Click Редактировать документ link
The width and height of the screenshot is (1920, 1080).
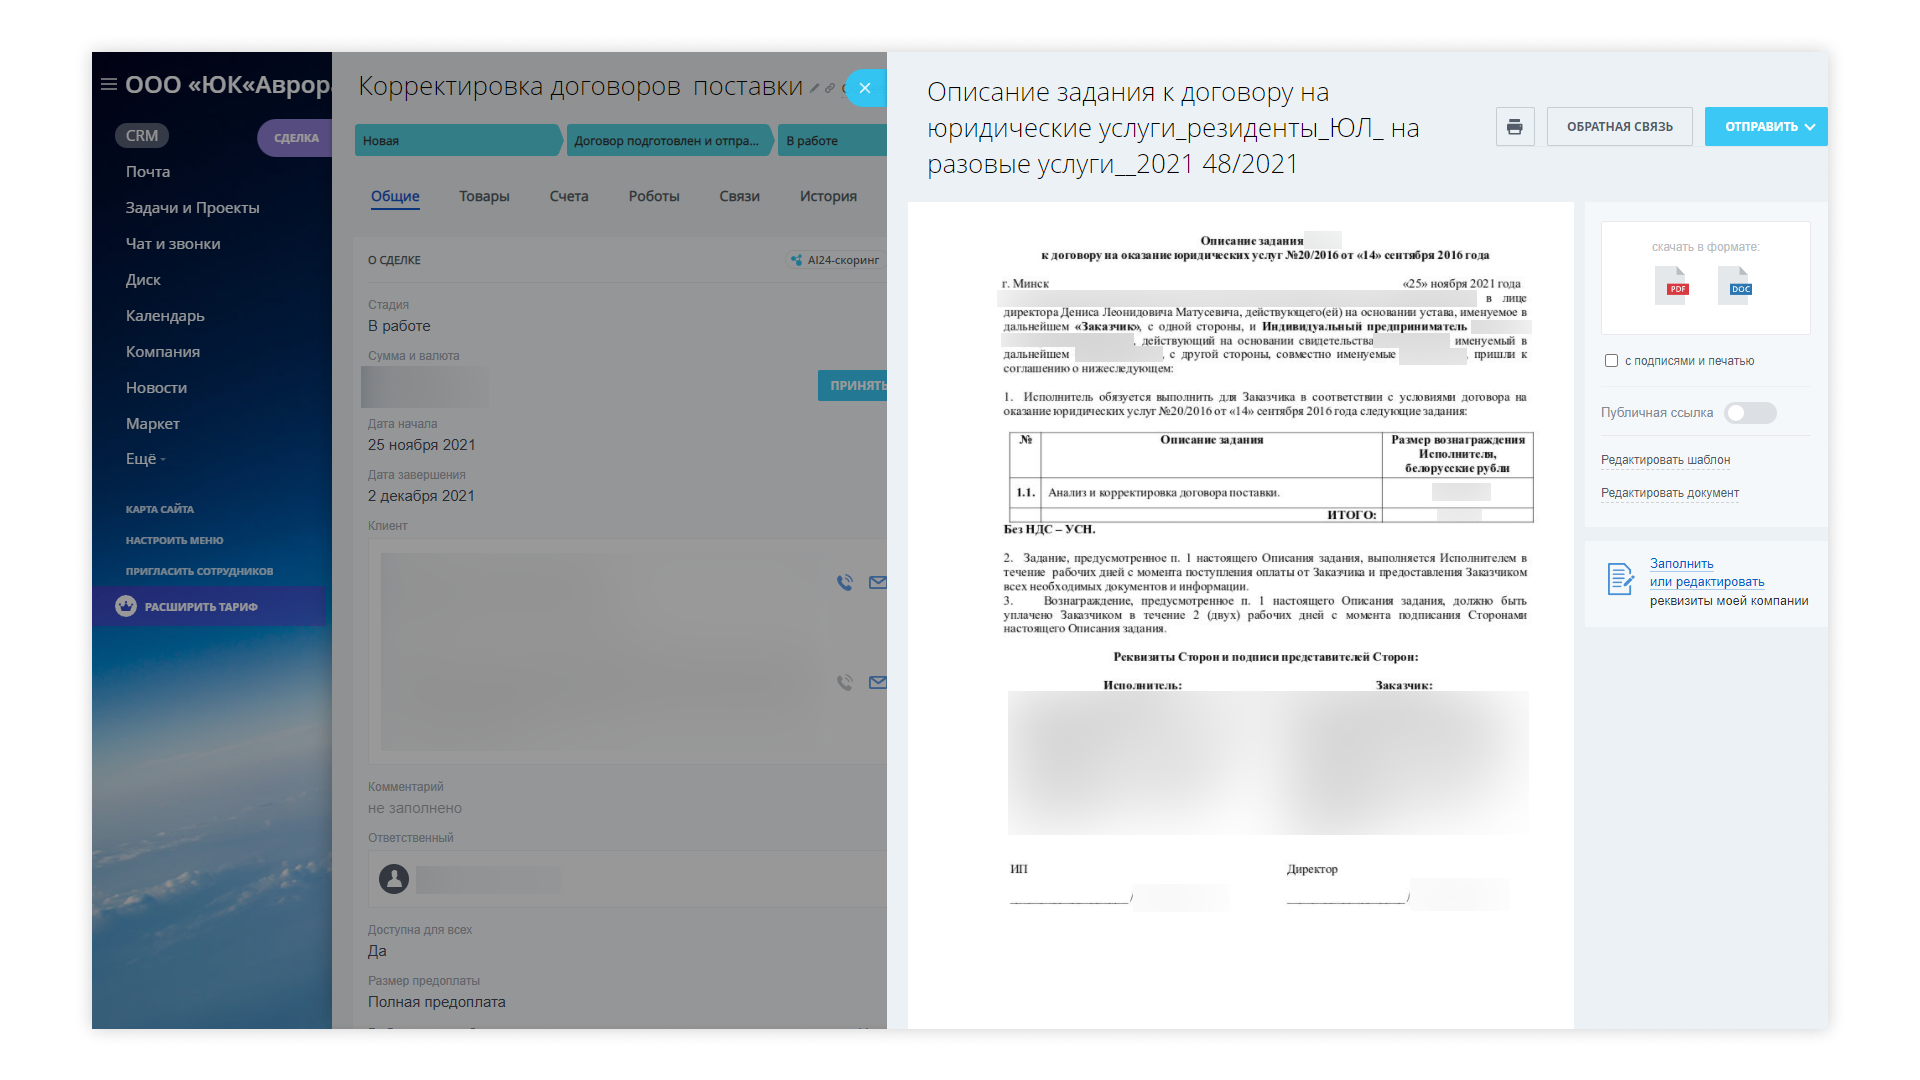tap(1669, 493)
